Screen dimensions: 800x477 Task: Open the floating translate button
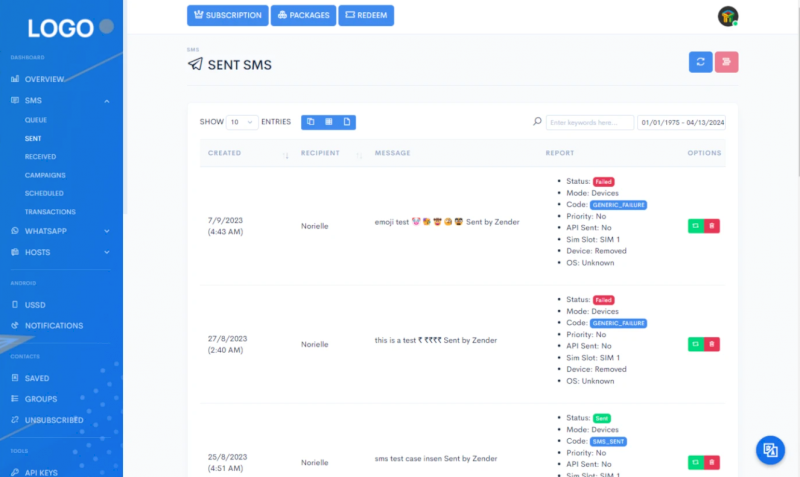click(770, 450)
